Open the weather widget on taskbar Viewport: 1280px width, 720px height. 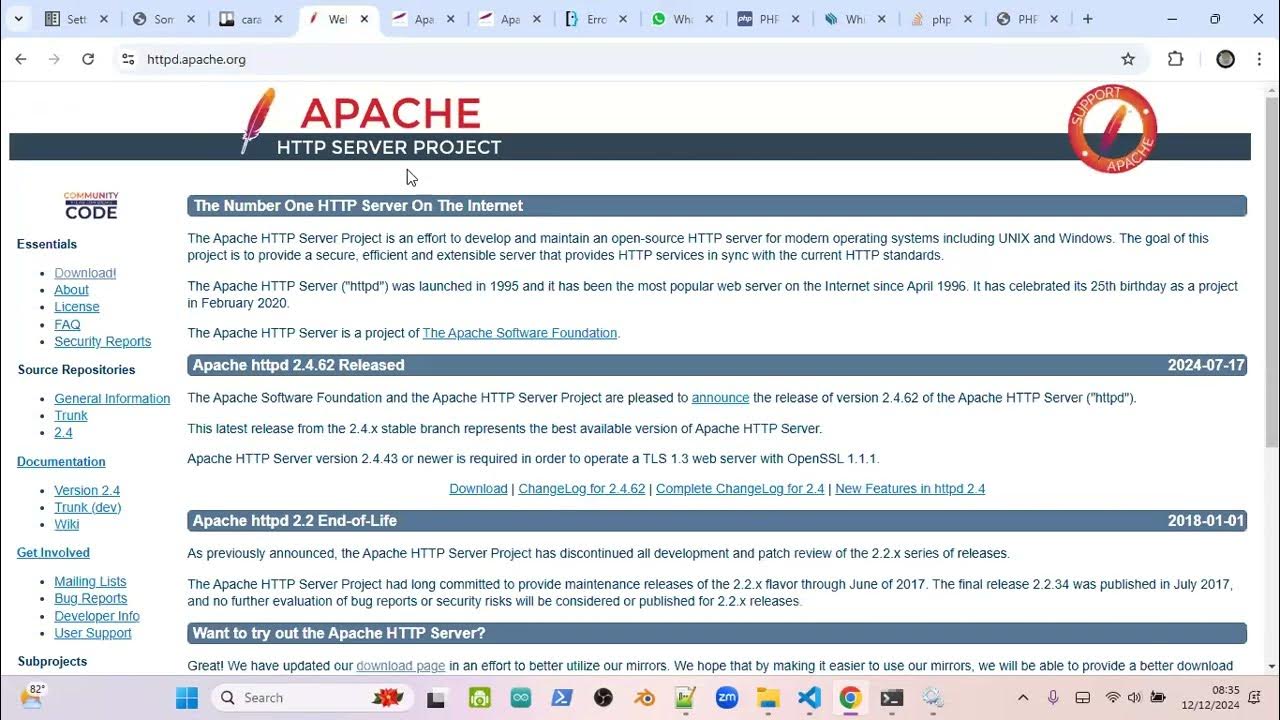pyautogui.click(x=33, y=697)
